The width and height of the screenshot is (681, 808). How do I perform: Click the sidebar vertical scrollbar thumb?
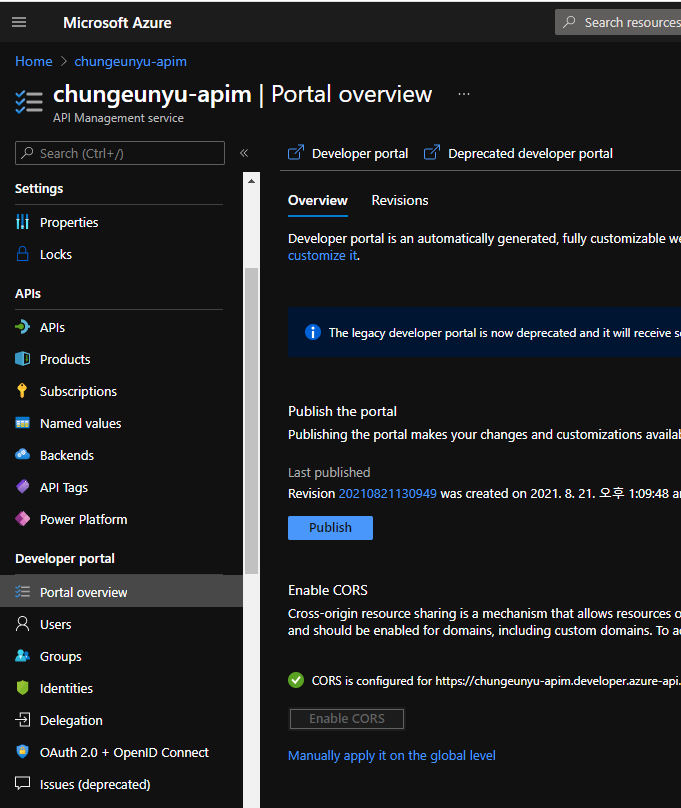(x=251, y=420)
